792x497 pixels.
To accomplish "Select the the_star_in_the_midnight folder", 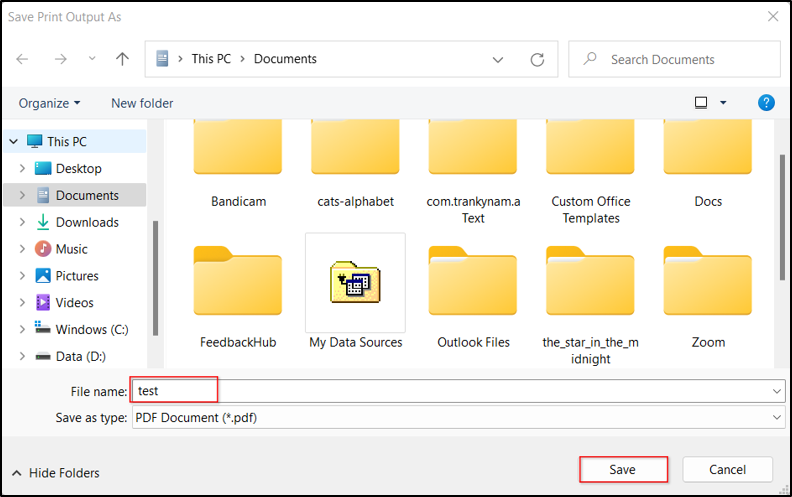I will [x=590, y=306].
